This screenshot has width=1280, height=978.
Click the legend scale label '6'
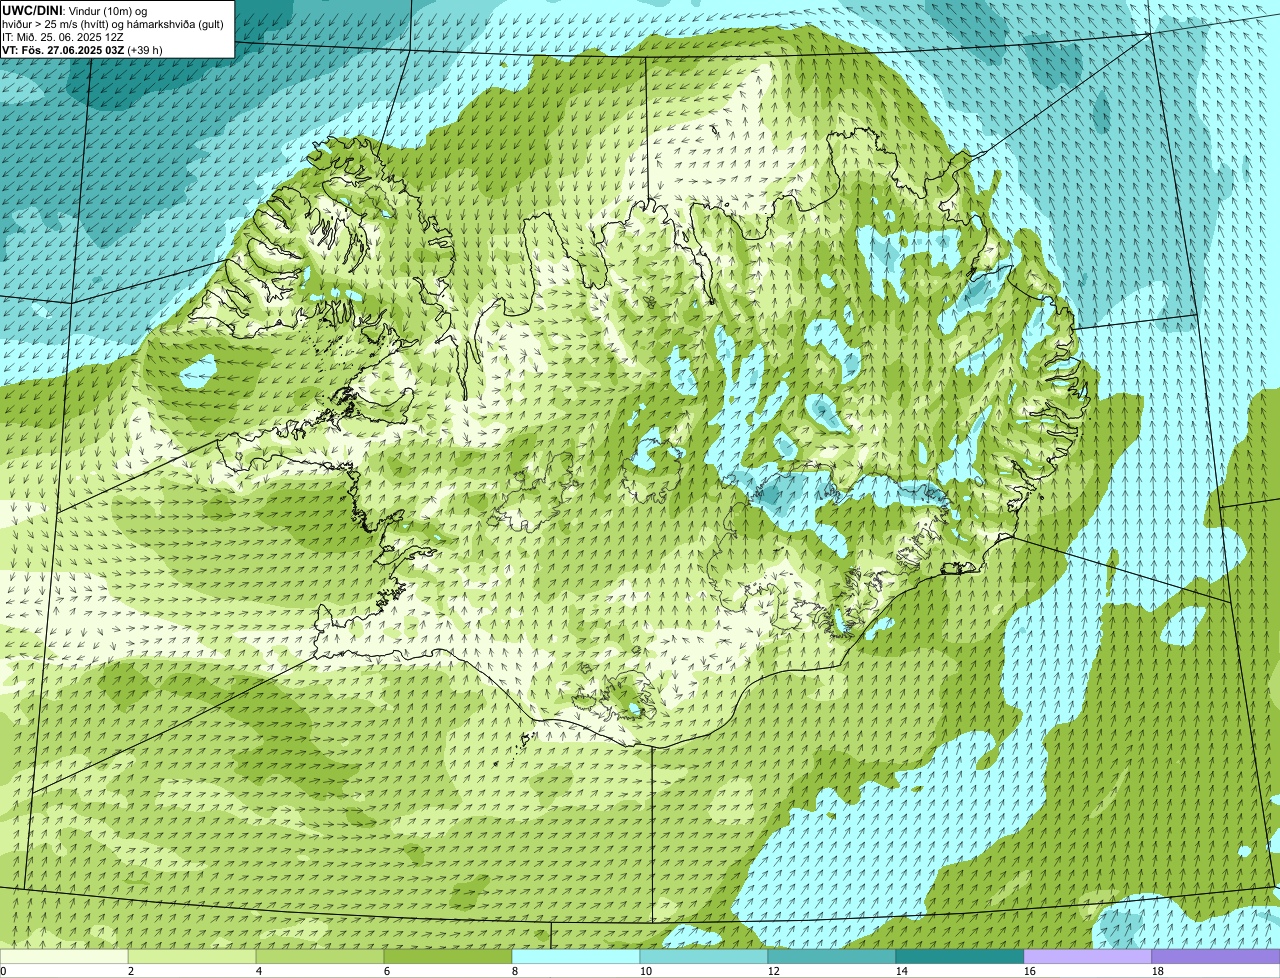point(387,971)
